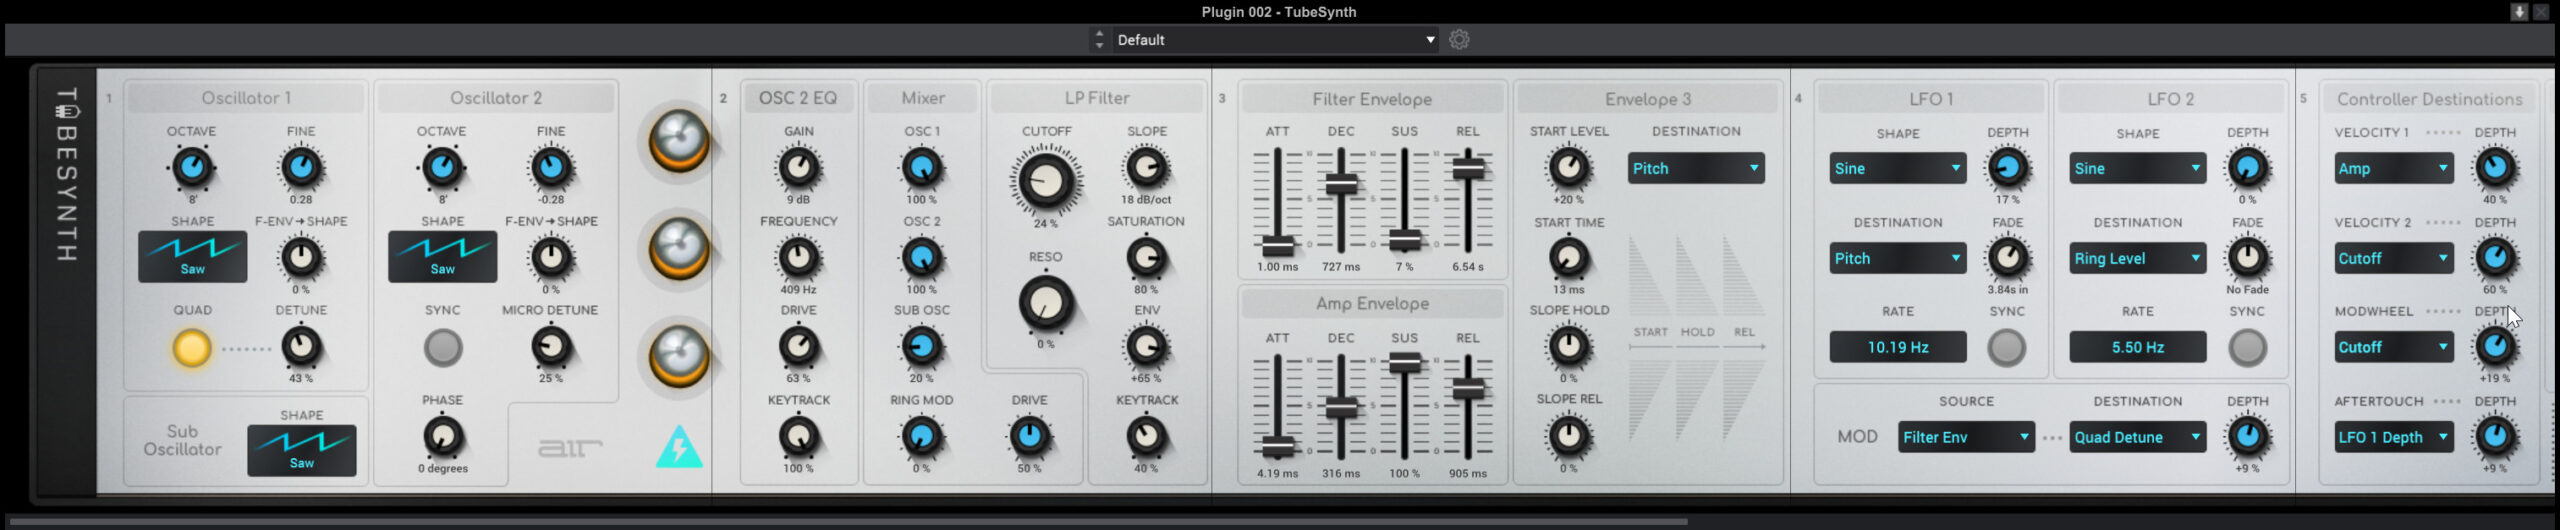2560x530 pixels.
Task: Open the LFO 2 Shape Sine dropdown
Action: point(2138,168)
